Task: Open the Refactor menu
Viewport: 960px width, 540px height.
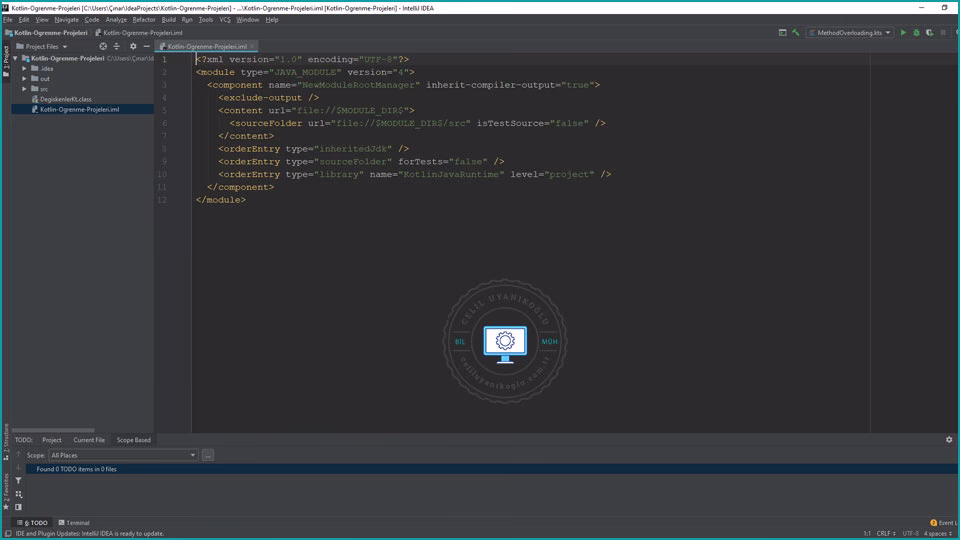Action: 144,20
